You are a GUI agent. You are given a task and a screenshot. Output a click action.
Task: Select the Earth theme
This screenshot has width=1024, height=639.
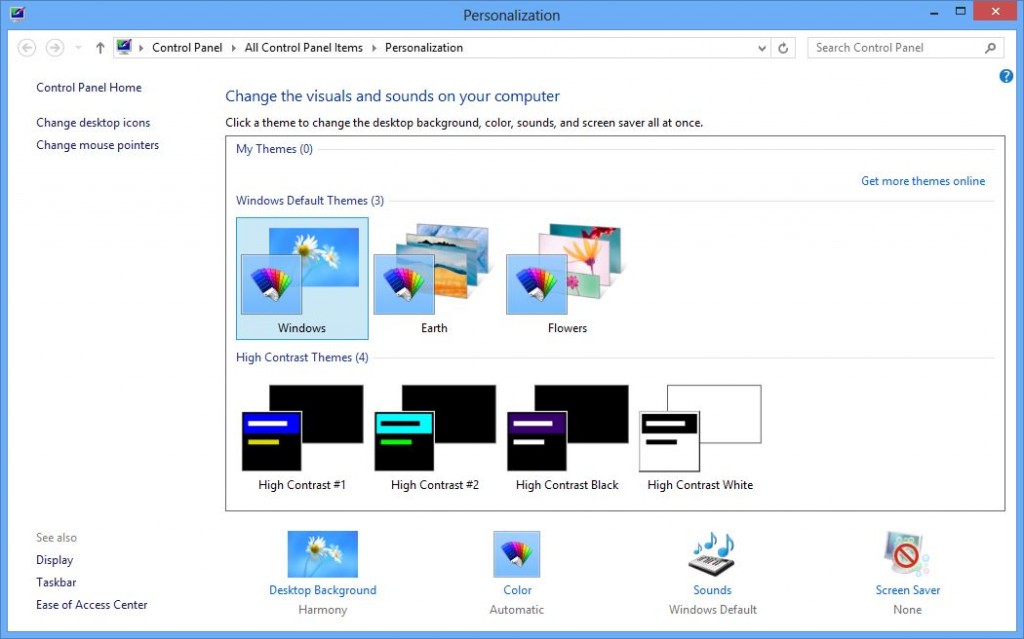434,278
